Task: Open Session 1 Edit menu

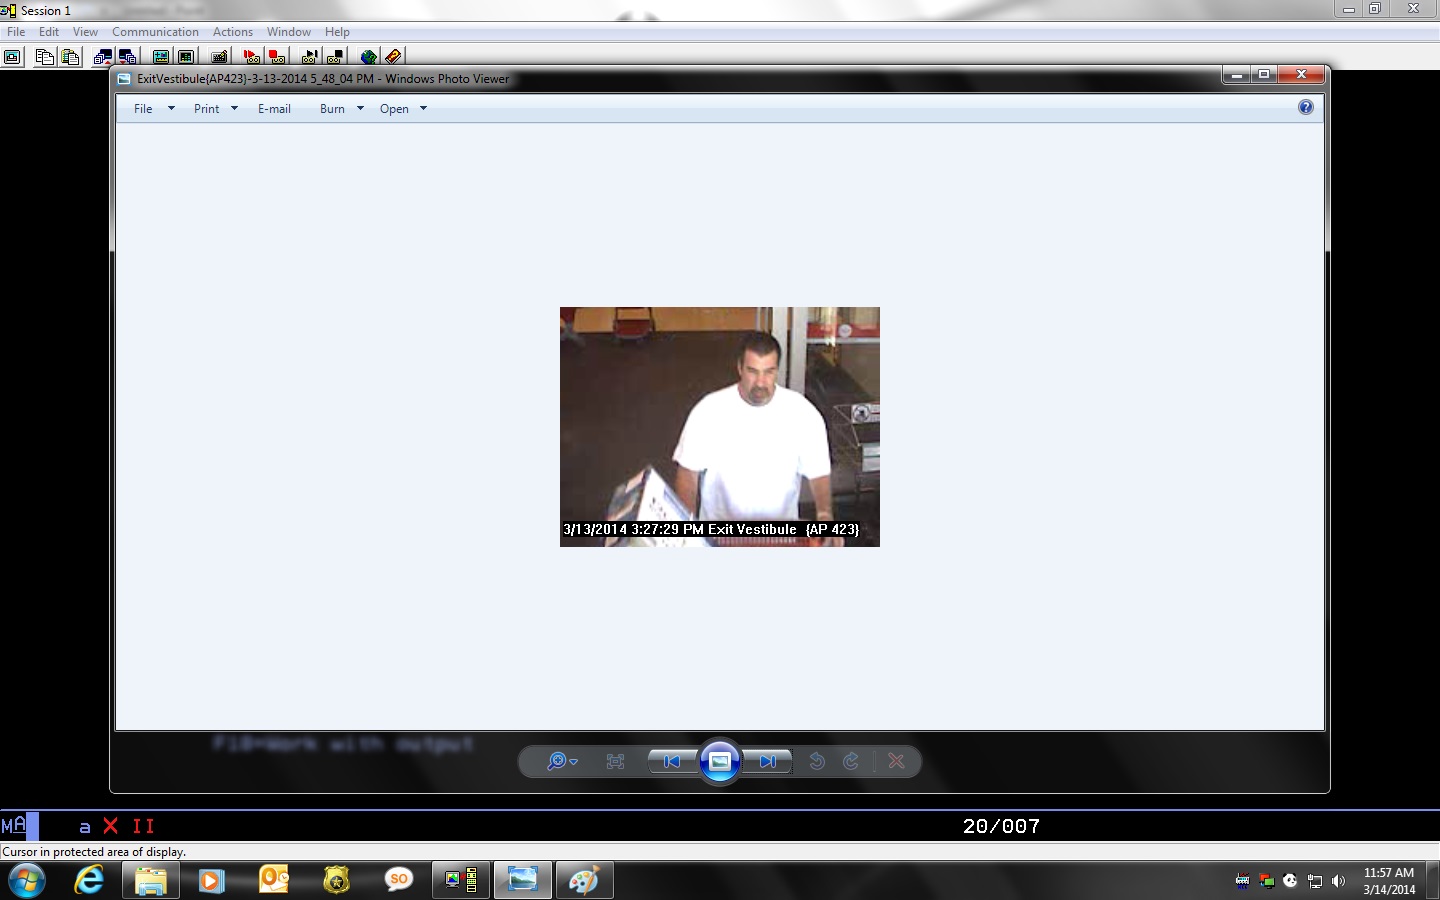Action: (x=49, y=32)
